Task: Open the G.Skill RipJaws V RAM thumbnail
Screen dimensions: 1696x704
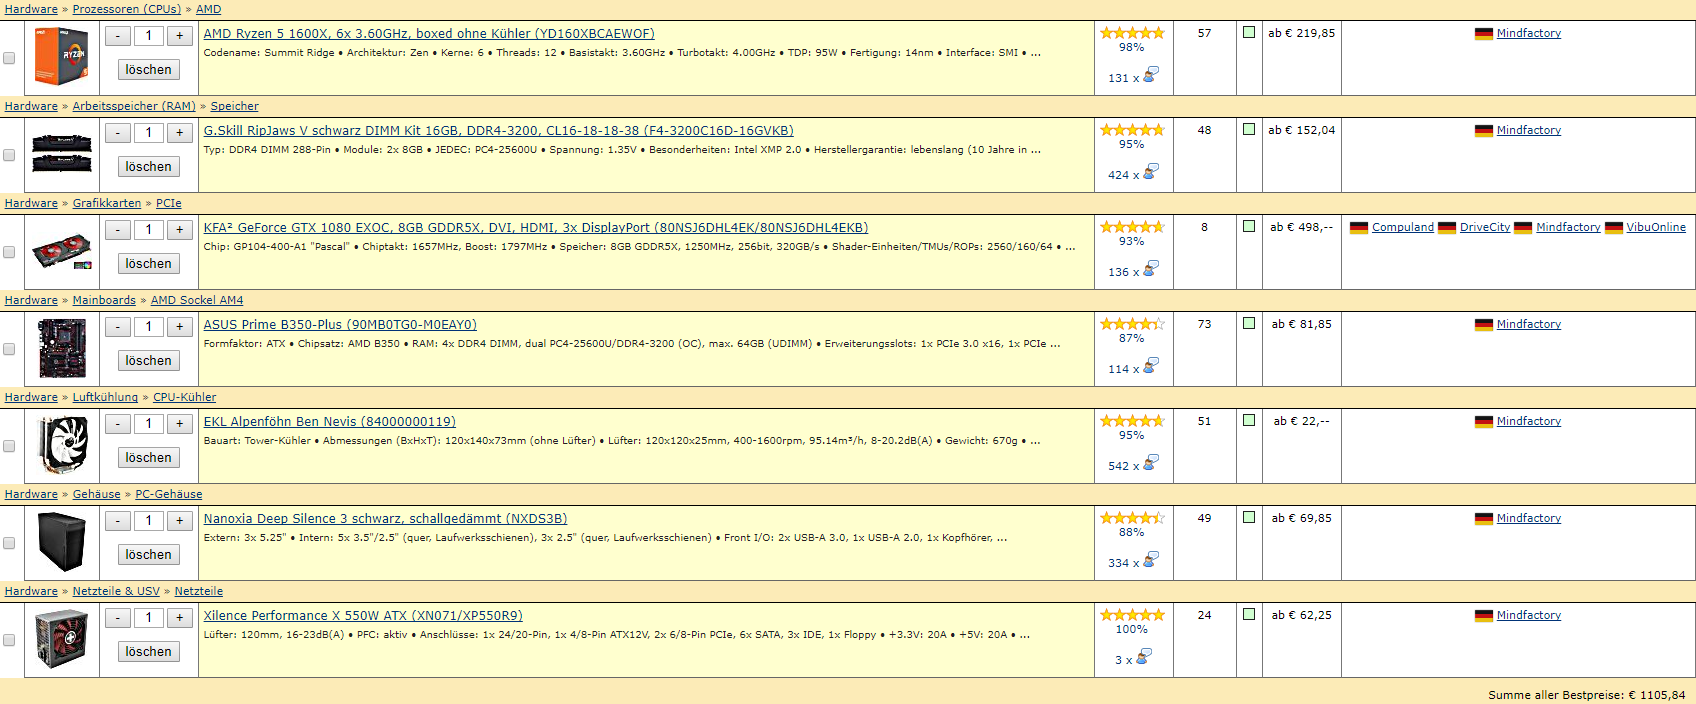Action: [x=62, y=154]
